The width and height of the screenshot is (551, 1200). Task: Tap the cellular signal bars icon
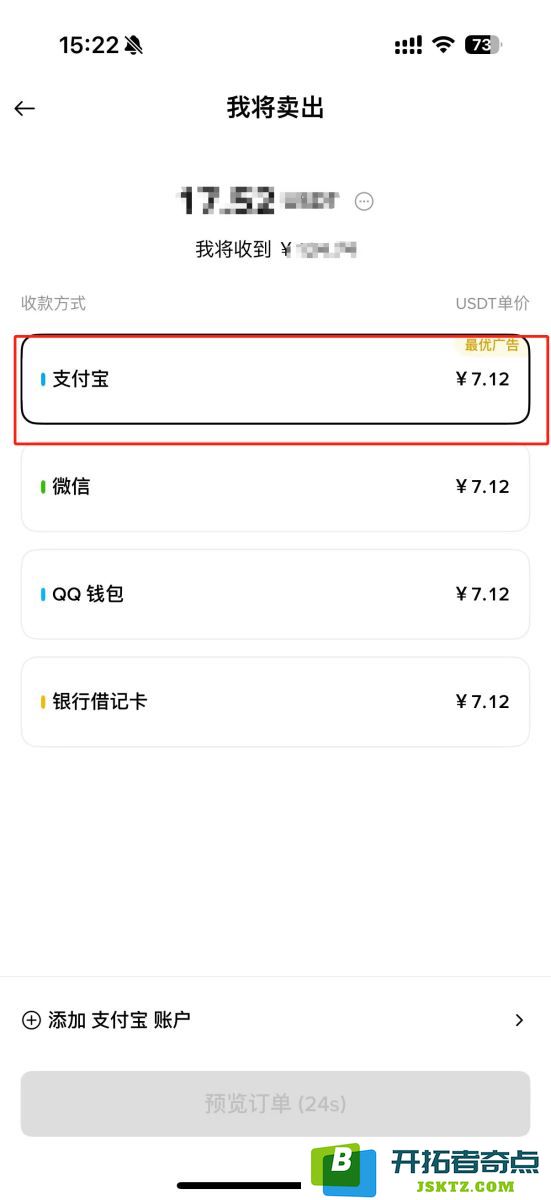tap(408, 45)
